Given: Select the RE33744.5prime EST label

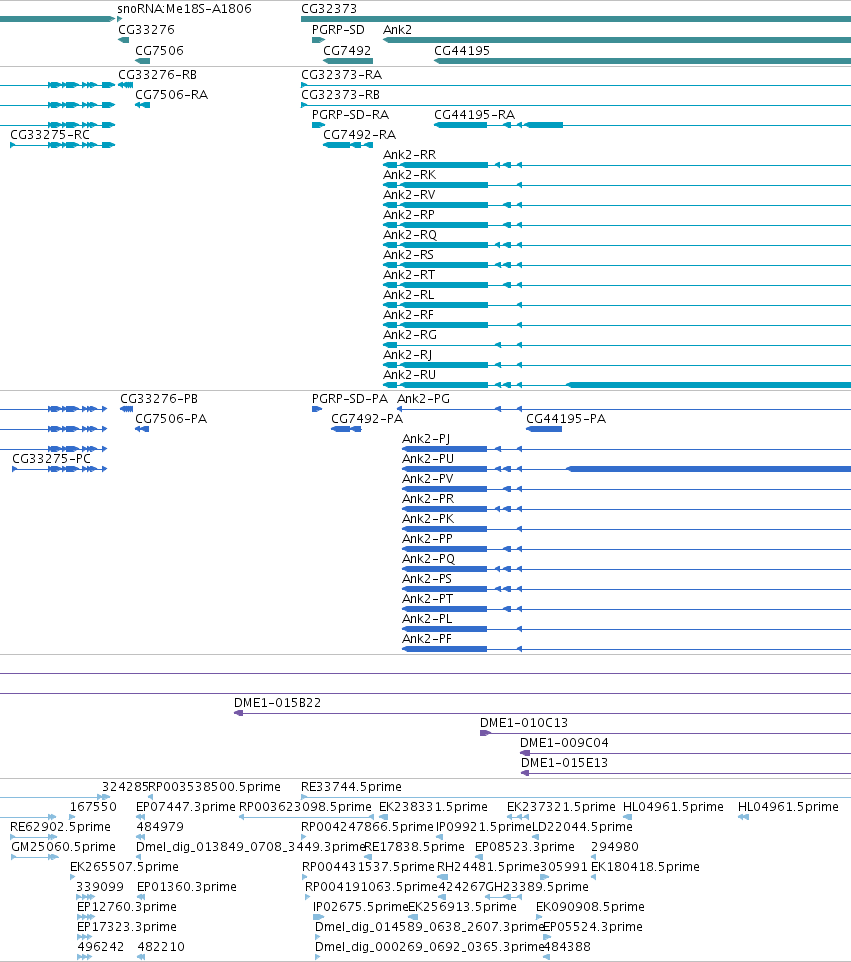Looking at the screenshot, I should (x=351, y=787).
